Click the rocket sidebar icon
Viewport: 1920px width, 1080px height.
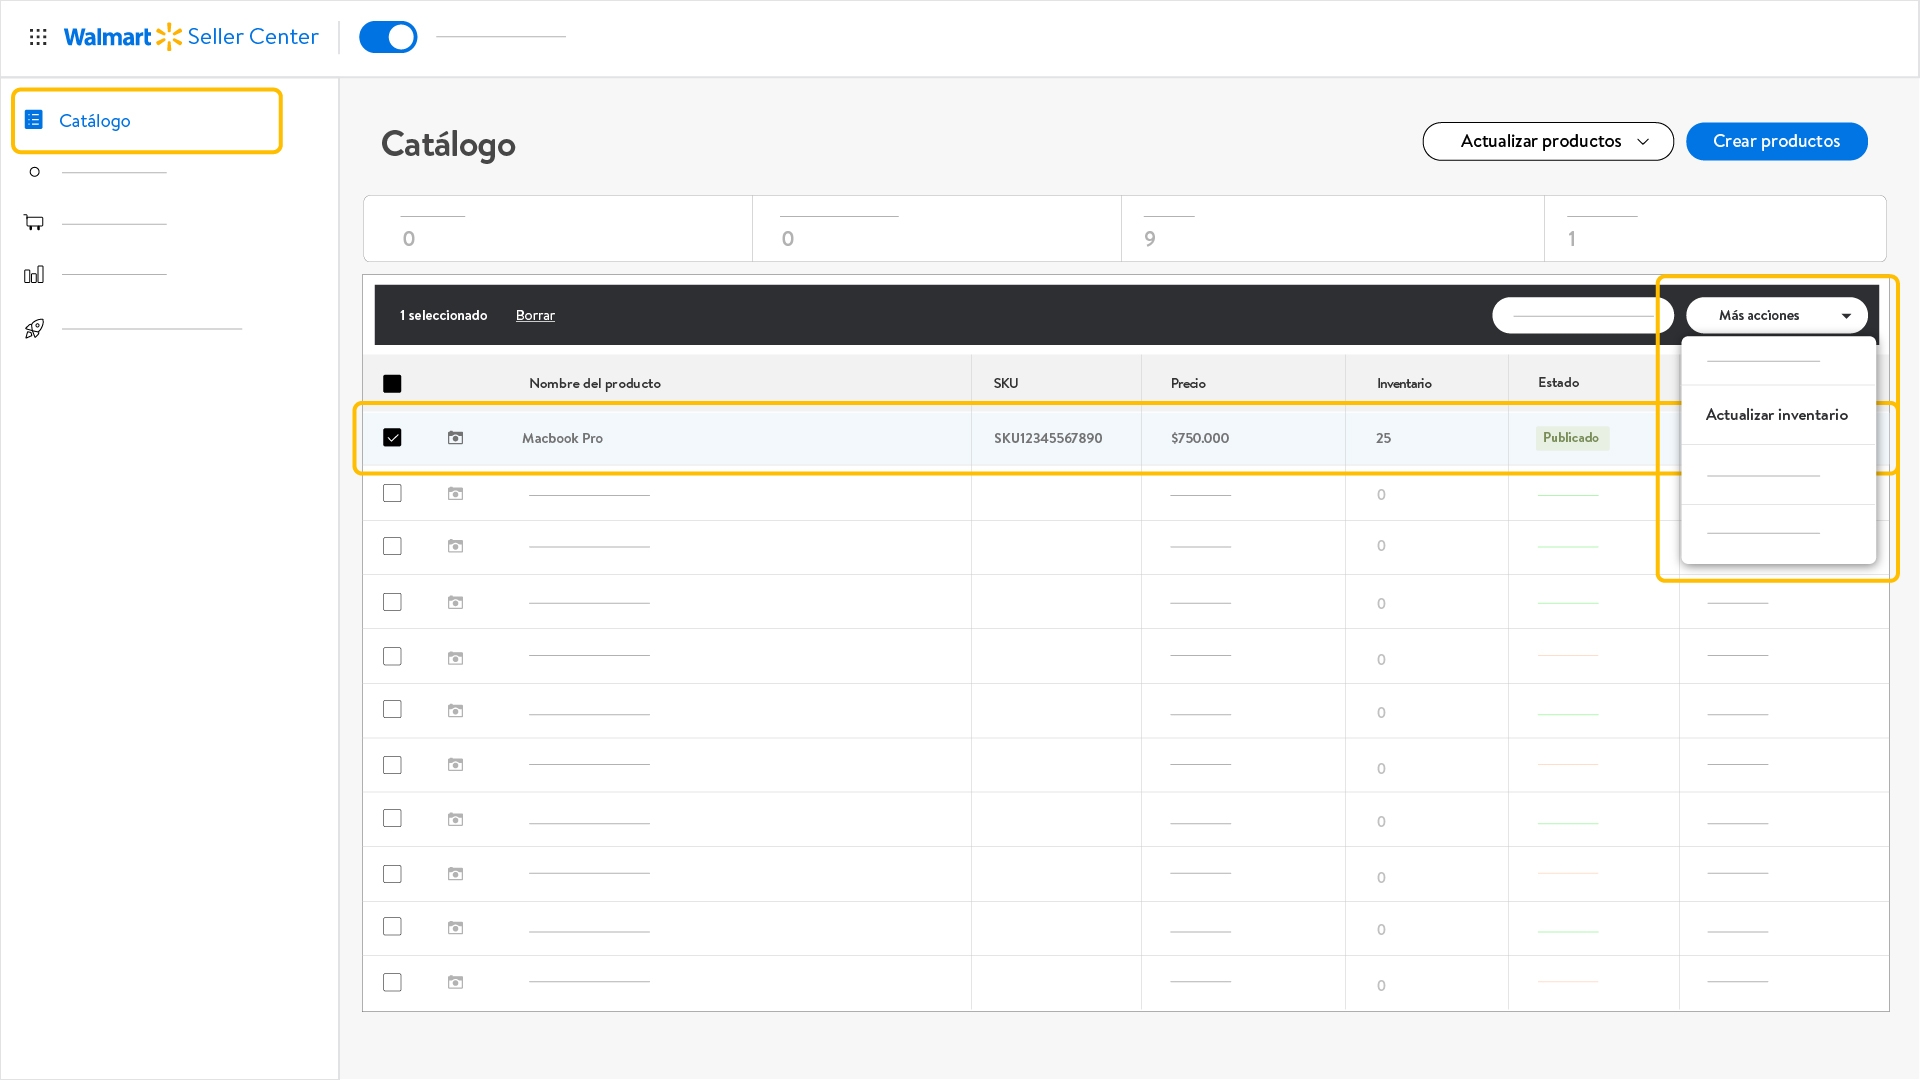(x=34, y=328)
